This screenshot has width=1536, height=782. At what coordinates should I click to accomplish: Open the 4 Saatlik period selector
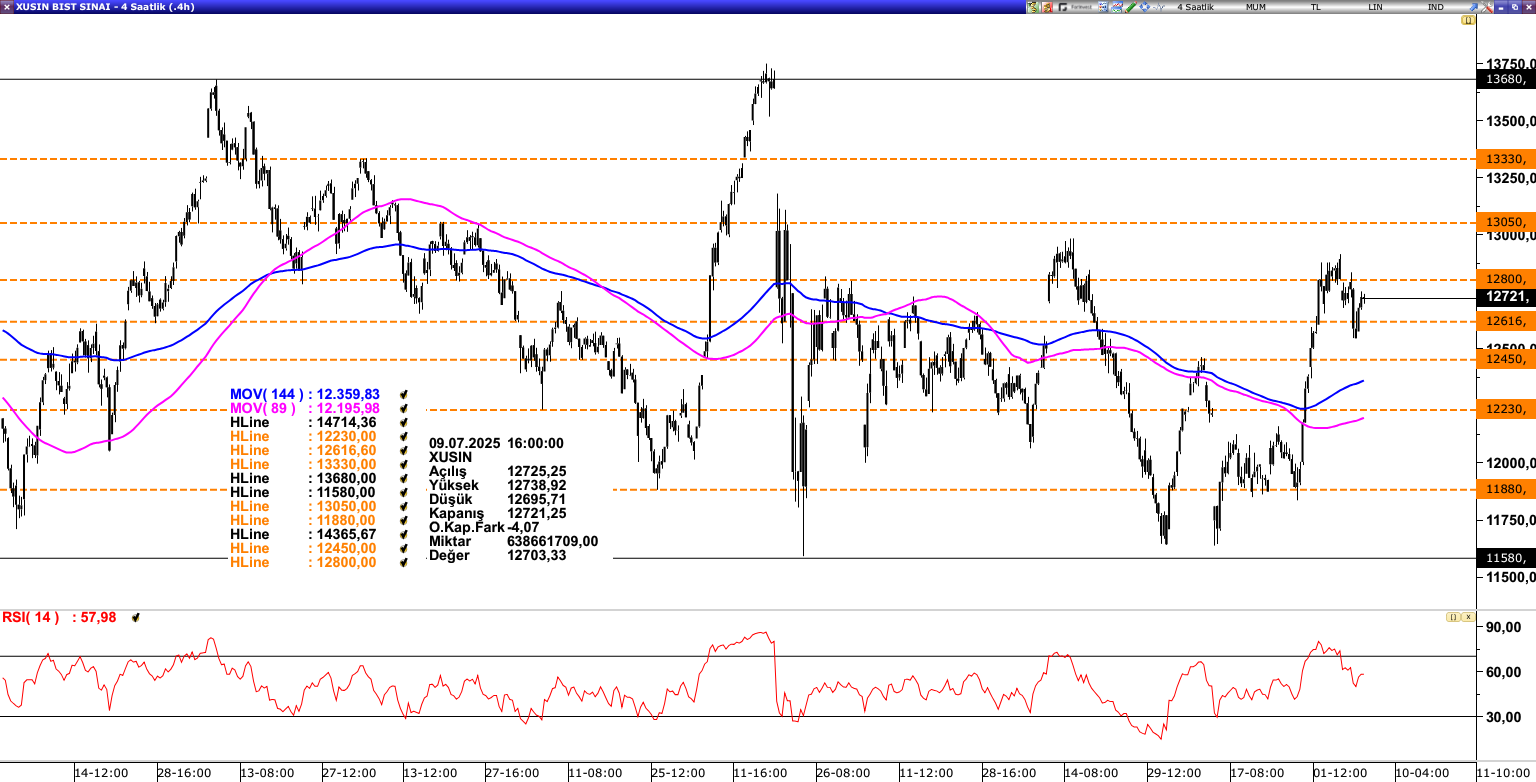click(1196, 7)
